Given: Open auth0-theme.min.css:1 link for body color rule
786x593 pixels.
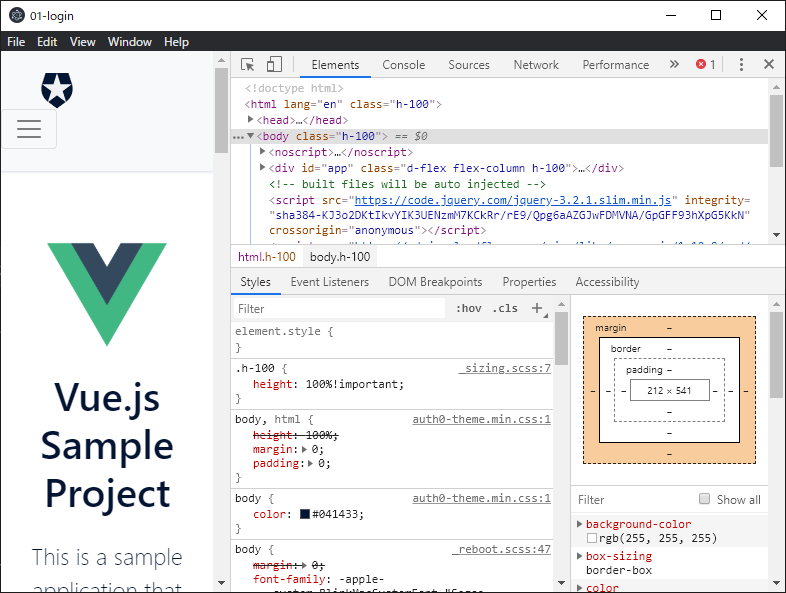Looking at the screenshot, I should pos(481,498).
